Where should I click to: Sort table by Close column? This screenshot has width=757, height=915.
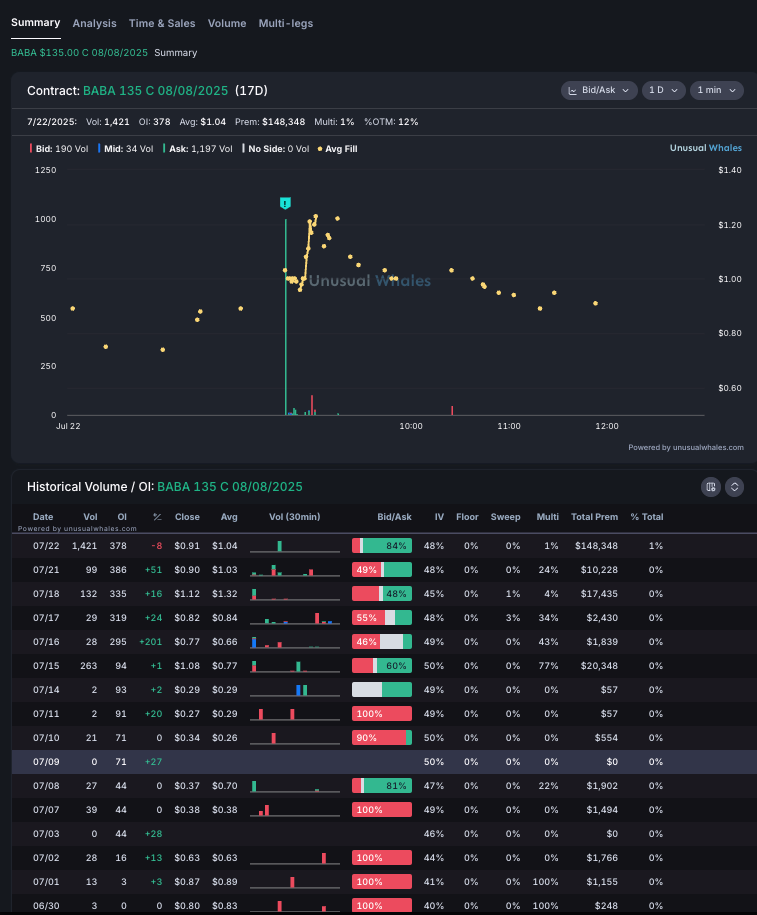[187, 517]
